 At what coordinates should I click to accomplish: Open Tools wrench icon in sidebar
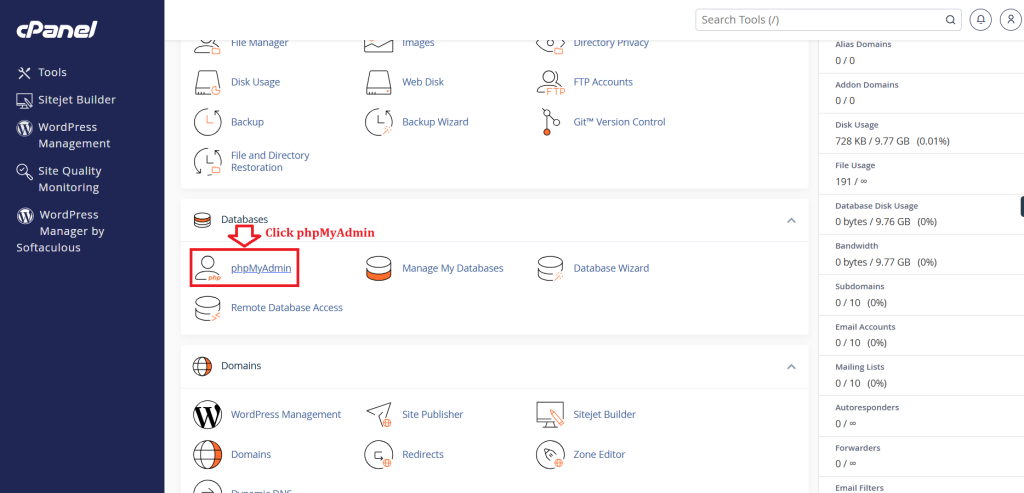[x=24, y=72]
